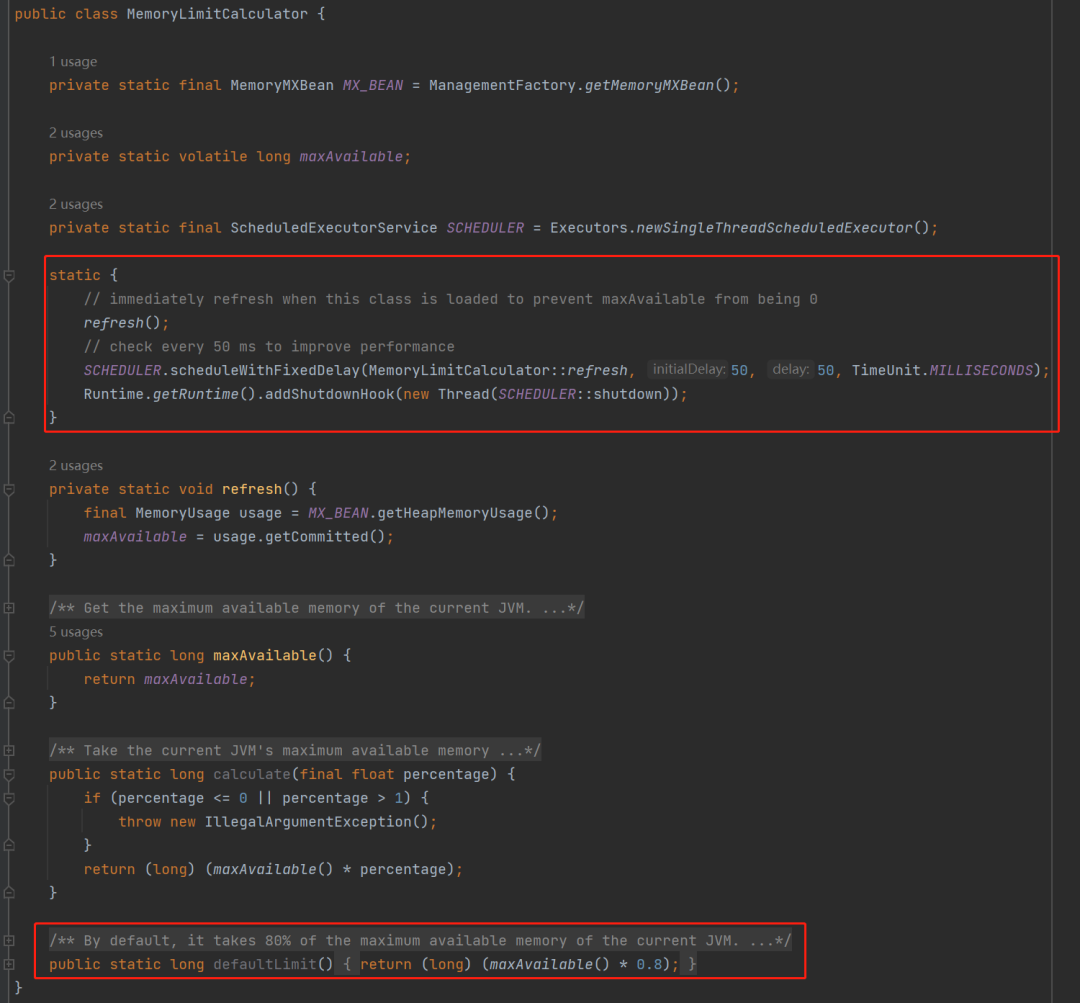This screenshot has width=1080, height=1003.
Task: Click the addShutdownHook method call
Action: [x=329, y=394]
